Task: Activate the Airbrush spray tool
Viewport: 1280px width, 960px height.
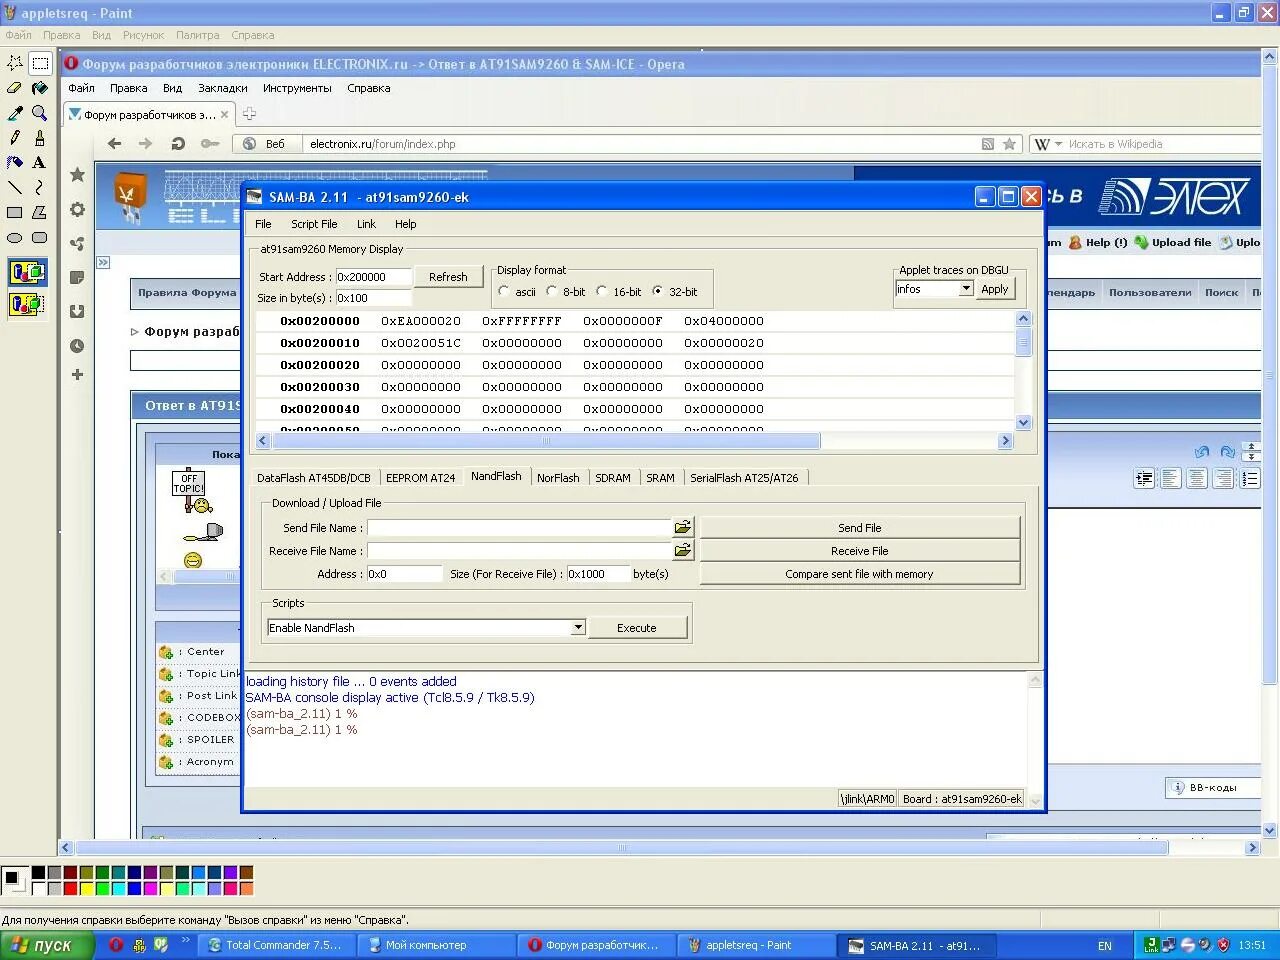Action: tap(15, 162)
